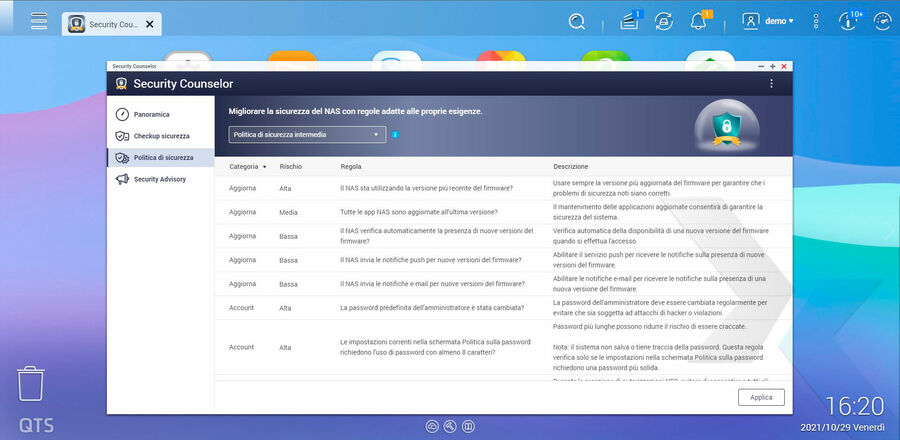Screen dimensions: 900x440
Task: Select Checkup sicurezza in the sidebar
Action: click(160, 136)
